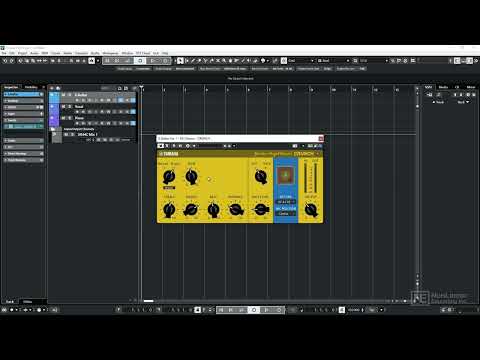Open the Rack dropdown in right zone
This screenshot has height=360, width=480.
[463, 102]
